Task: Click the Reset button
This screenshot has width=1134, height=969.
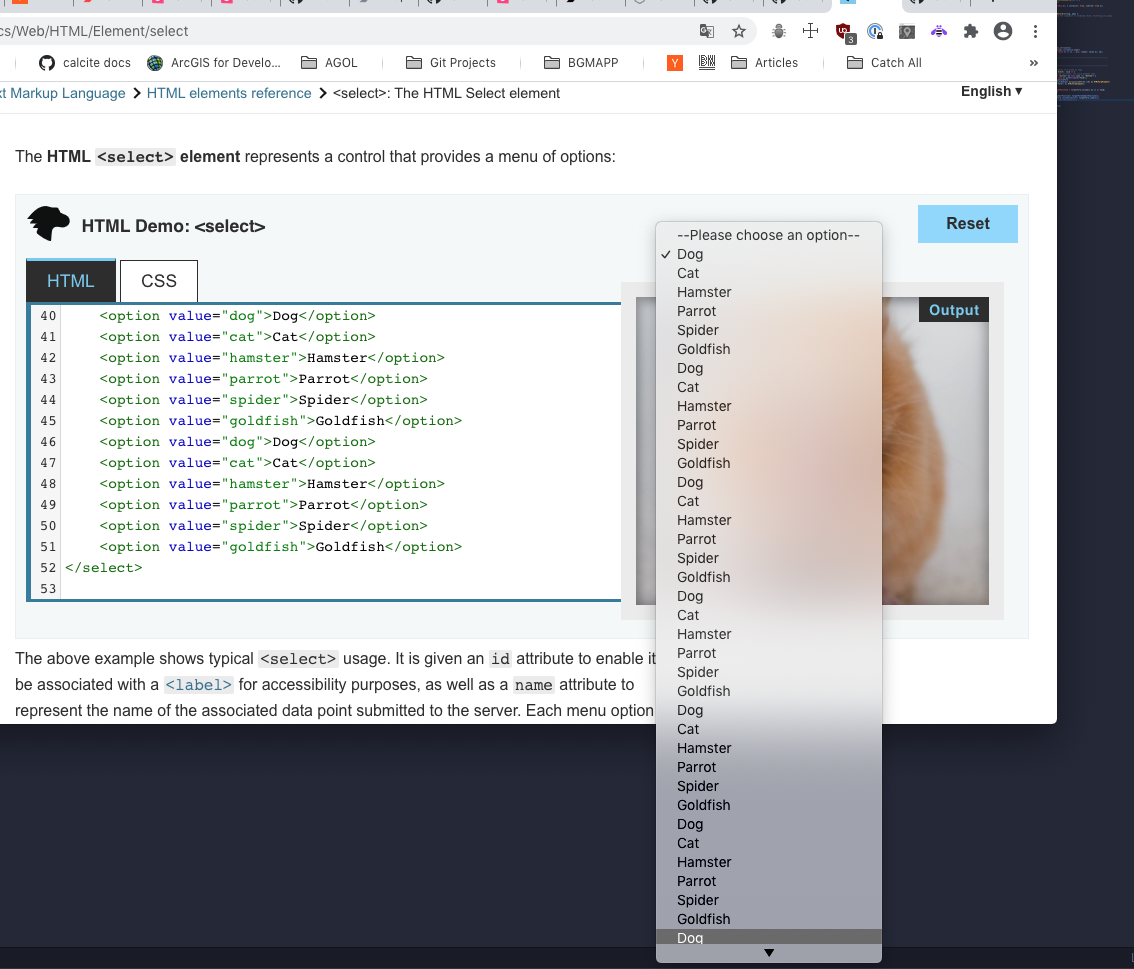Action: 968,223
